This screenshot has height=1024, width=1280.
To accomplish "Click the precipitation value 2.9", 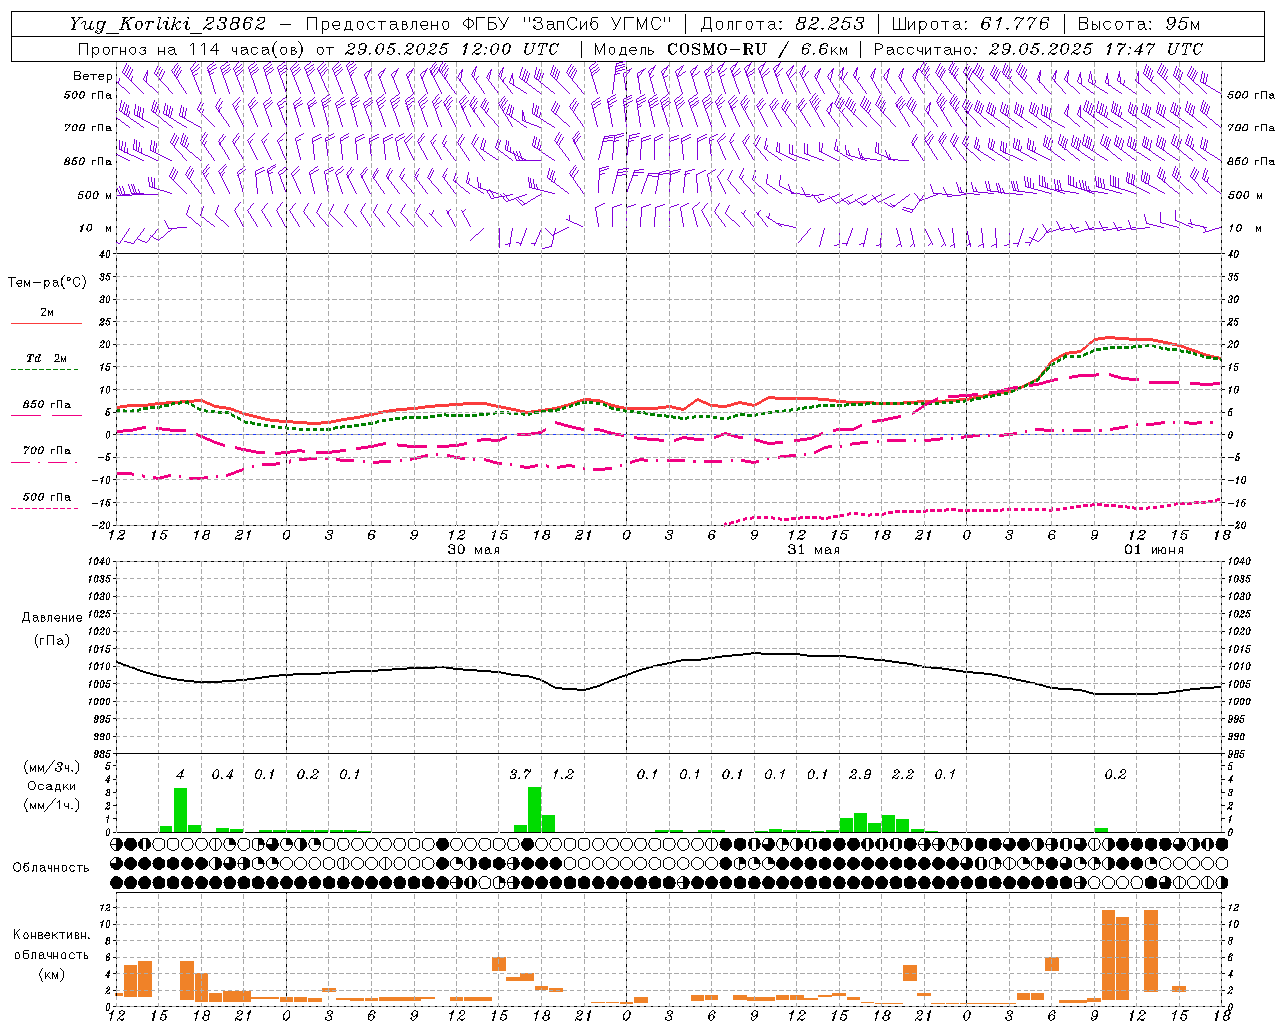I will (x=860, y=775).
